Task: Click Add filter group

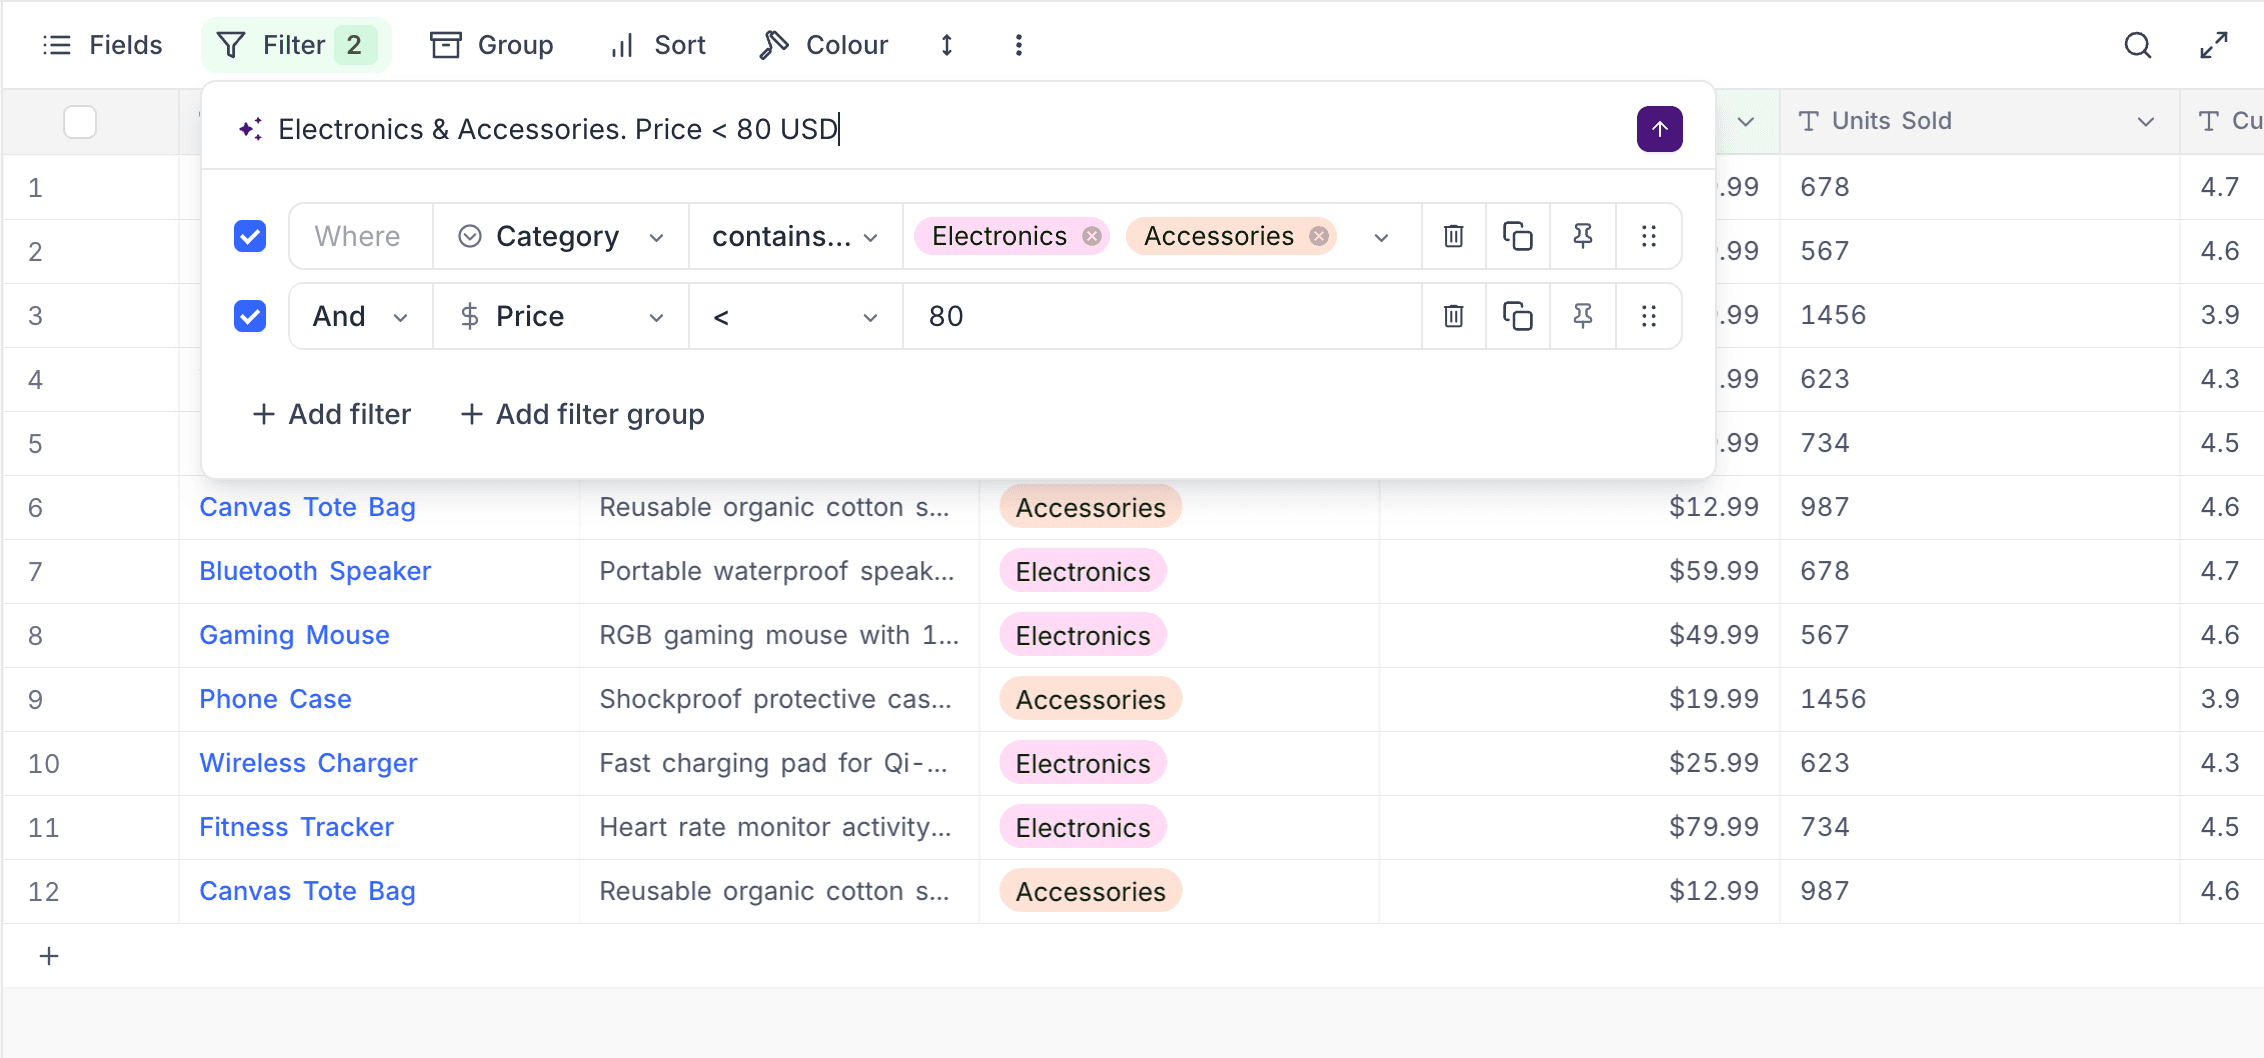Action: click(x=582, y=414)
